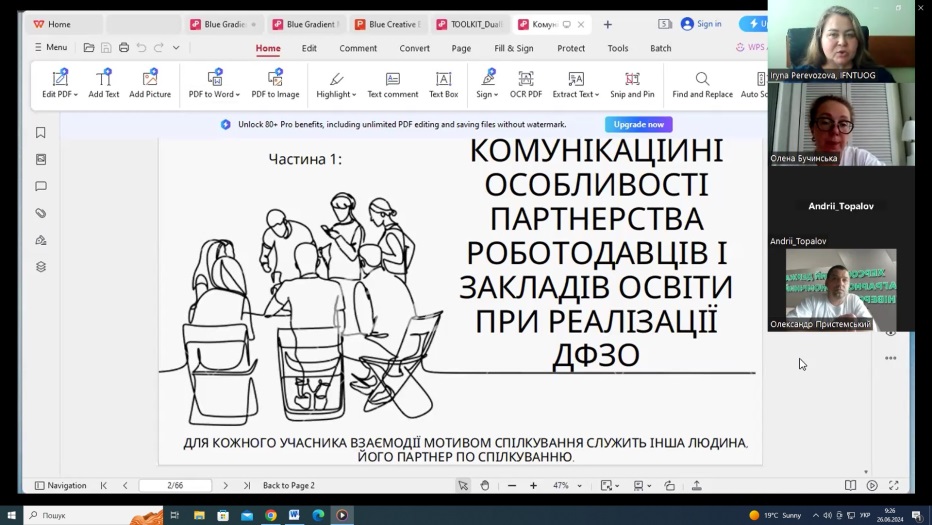932x525 pixels.
Task: Open the Text comment tool
Action: point(392,83)
